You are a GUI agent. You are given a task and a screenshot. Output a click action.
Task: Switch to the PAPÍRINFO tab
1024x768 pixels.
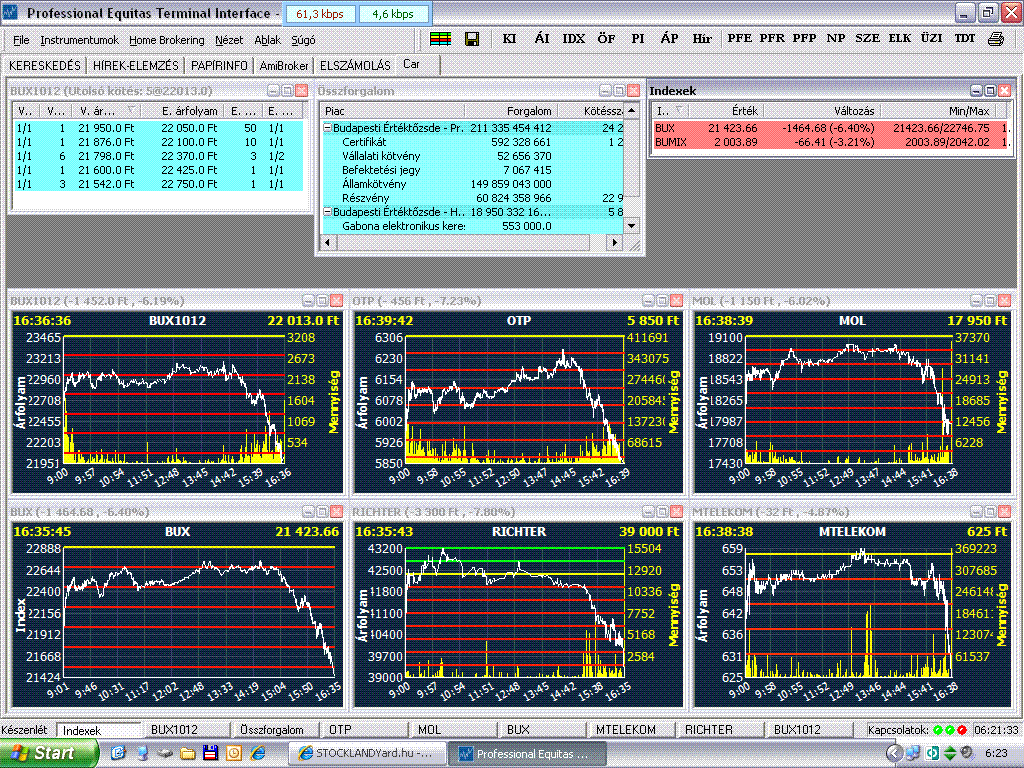tap(219, 65)
